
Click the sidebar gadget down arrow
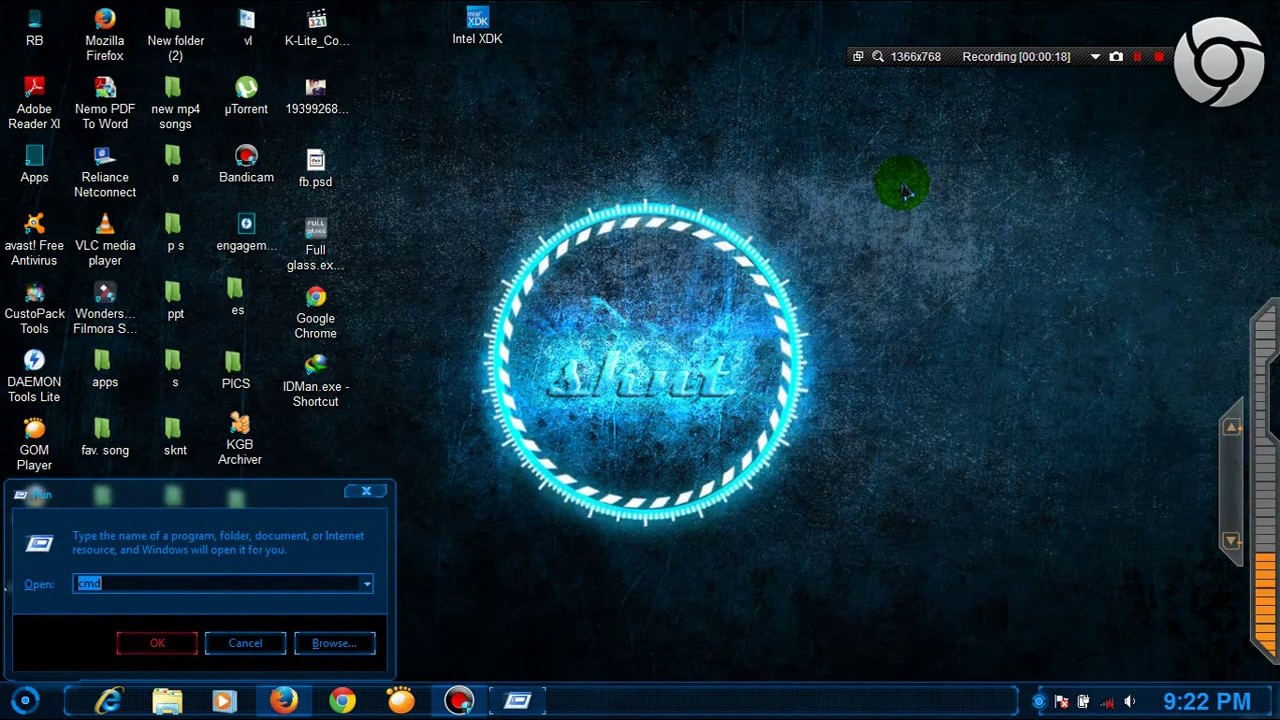tap(1232, 540)
